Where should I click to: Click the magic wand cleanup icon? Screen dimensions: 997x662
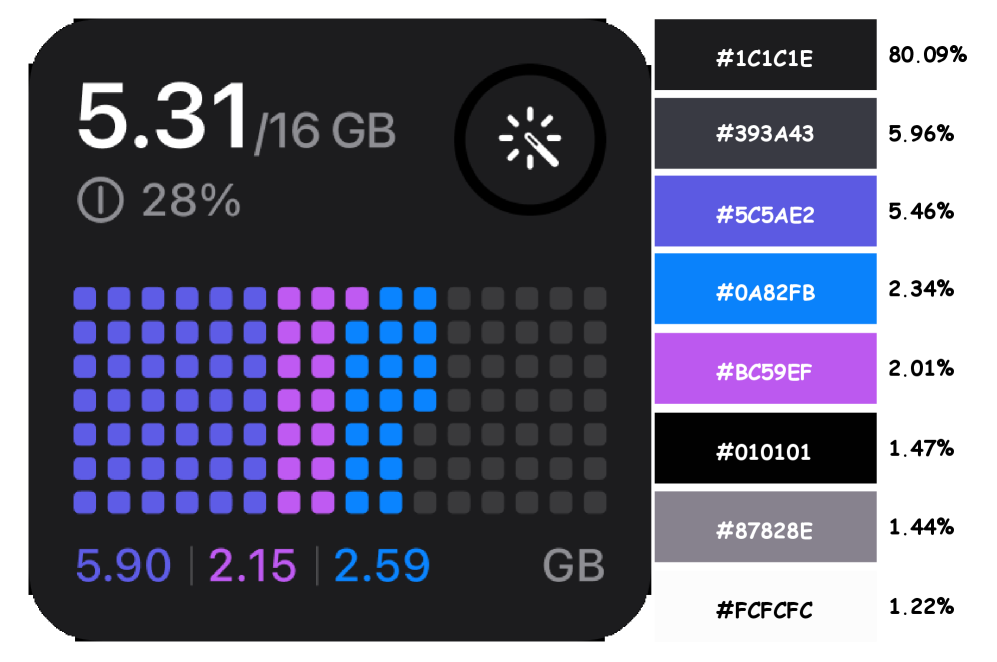530,138
